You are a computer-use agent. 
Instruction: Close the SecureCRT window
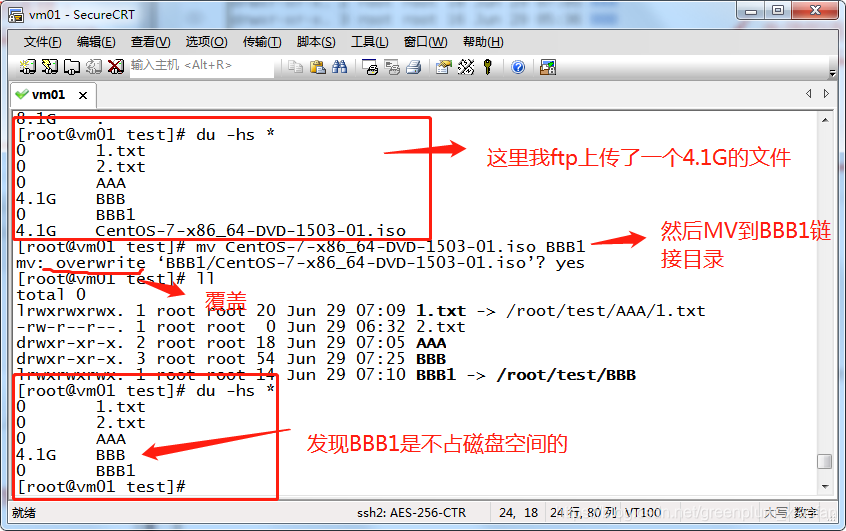[815, 11]
